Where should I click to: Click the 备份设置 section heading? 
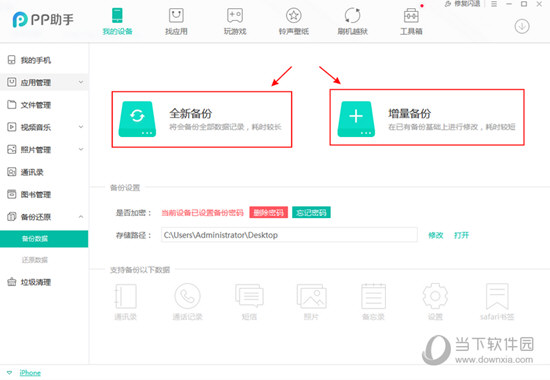(125, 188)
